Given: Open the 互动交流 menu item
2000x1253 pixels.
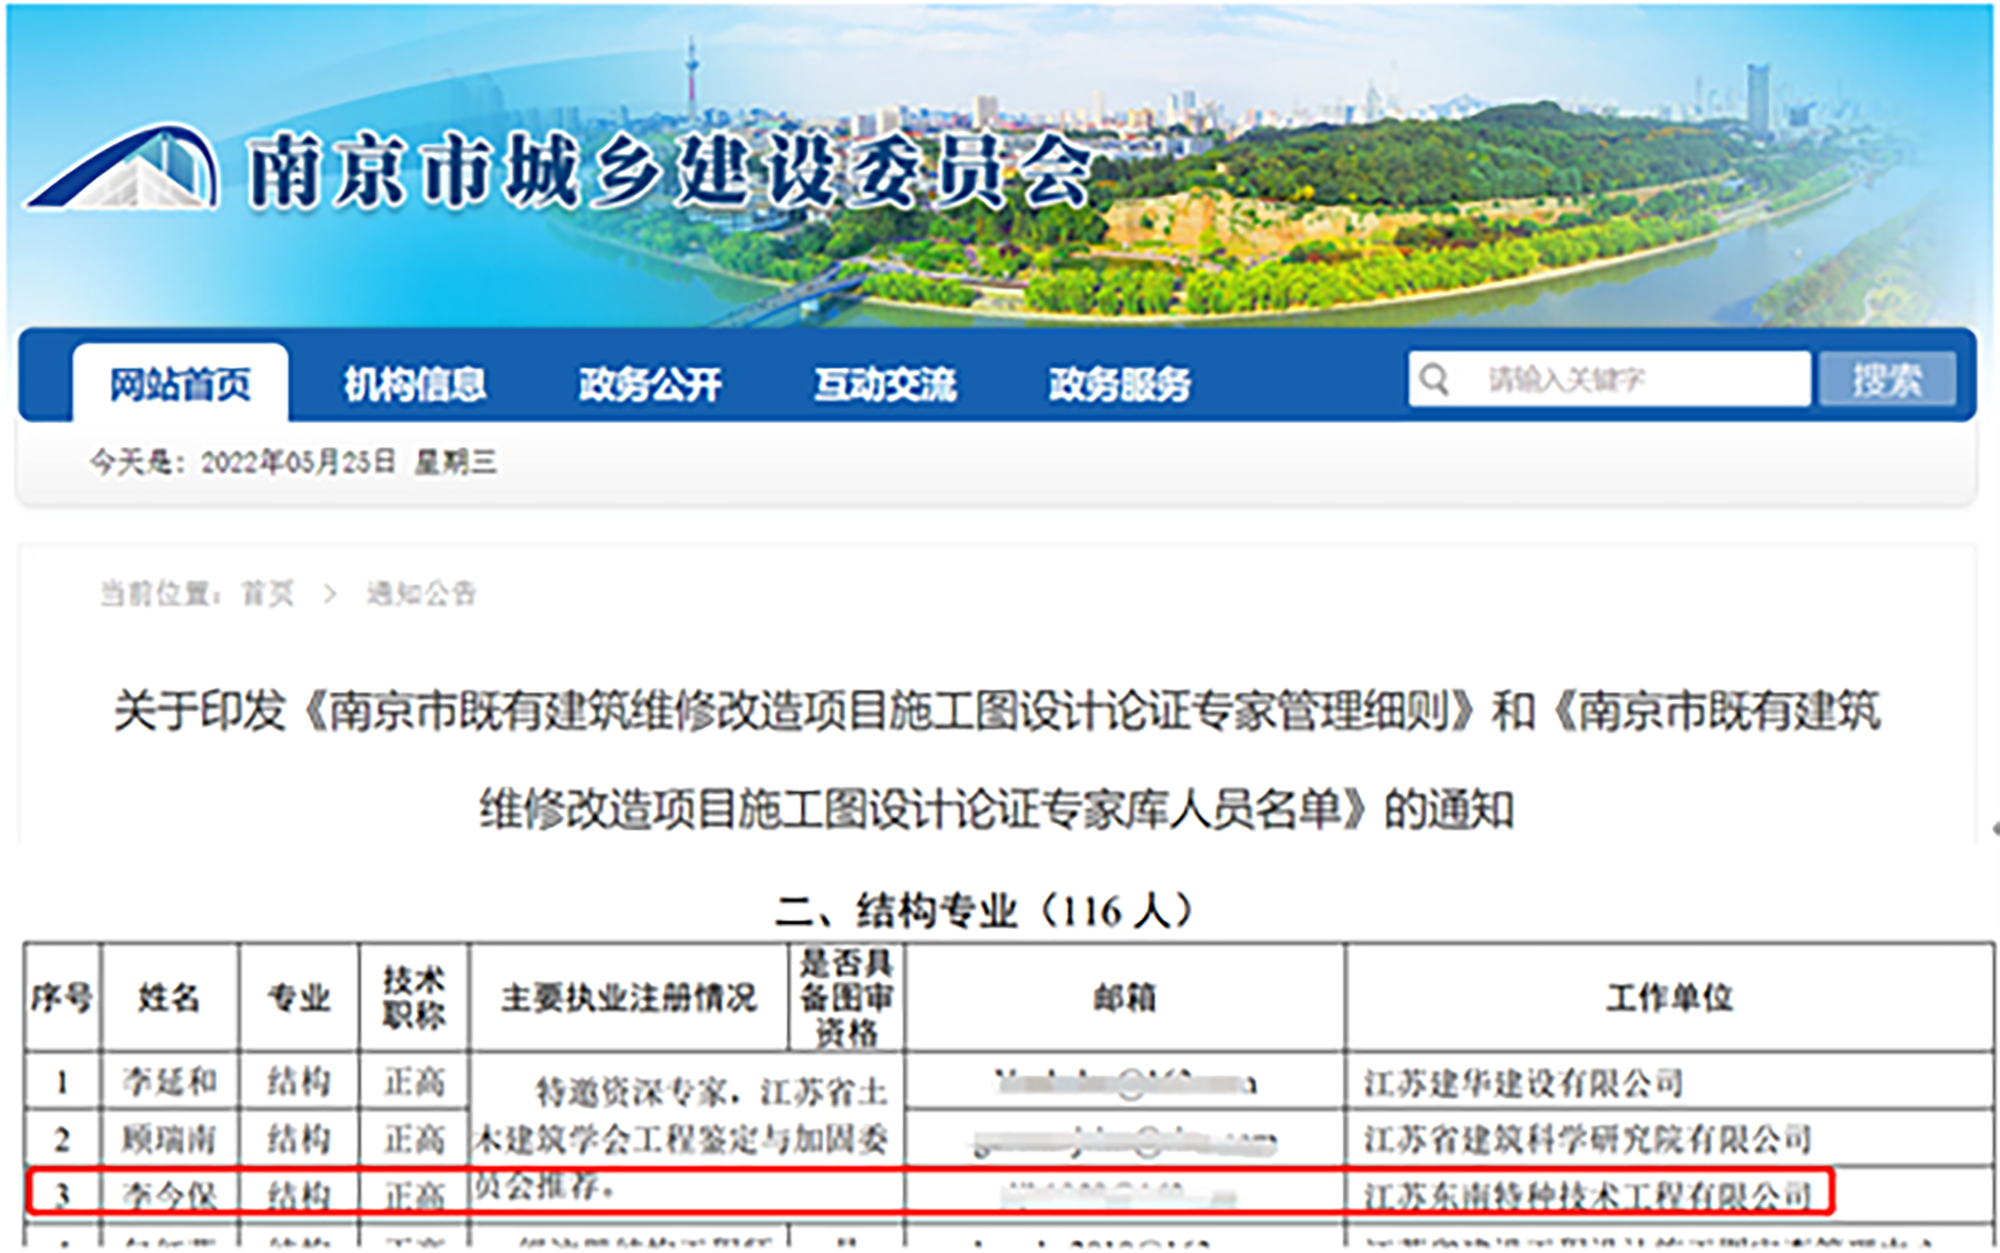Looking at the screenshot, I should click(885, 384).
